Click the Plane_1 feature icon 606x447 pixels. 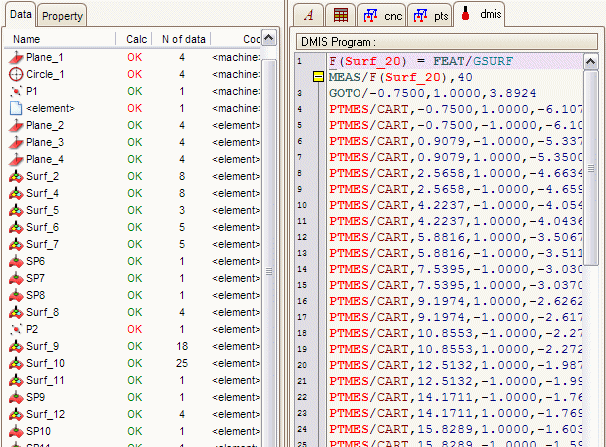click(x=15, y=56)
